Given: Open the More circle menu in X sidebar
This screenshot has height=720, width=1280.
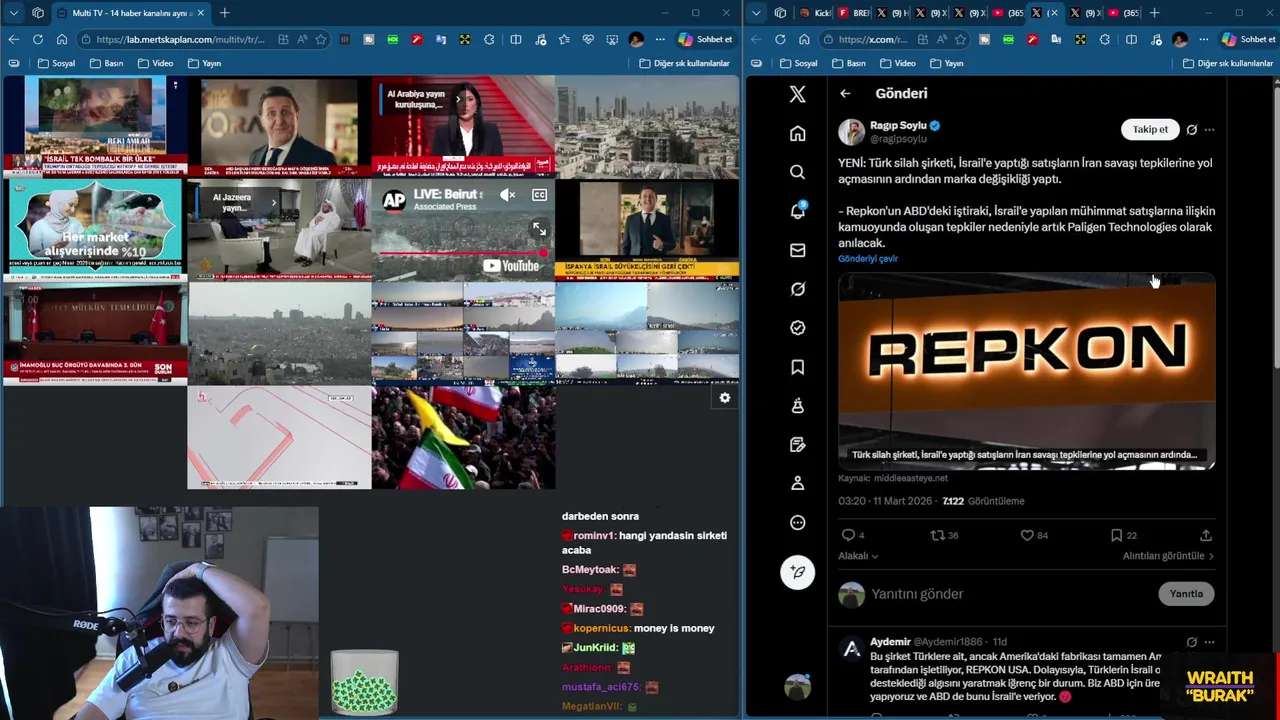Looking at the screenshot, I should click(x=797, y=522).
